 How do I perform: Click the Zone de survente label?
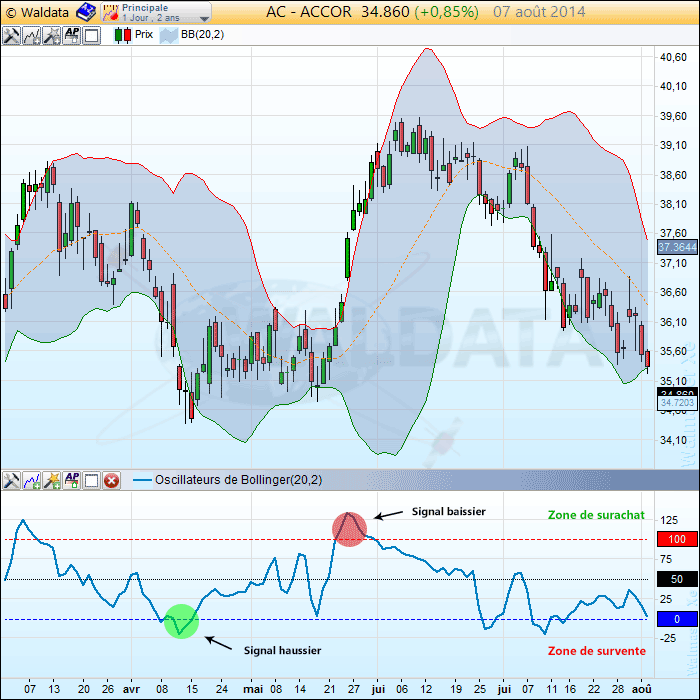pyautogui.click(x=597, y=651)
